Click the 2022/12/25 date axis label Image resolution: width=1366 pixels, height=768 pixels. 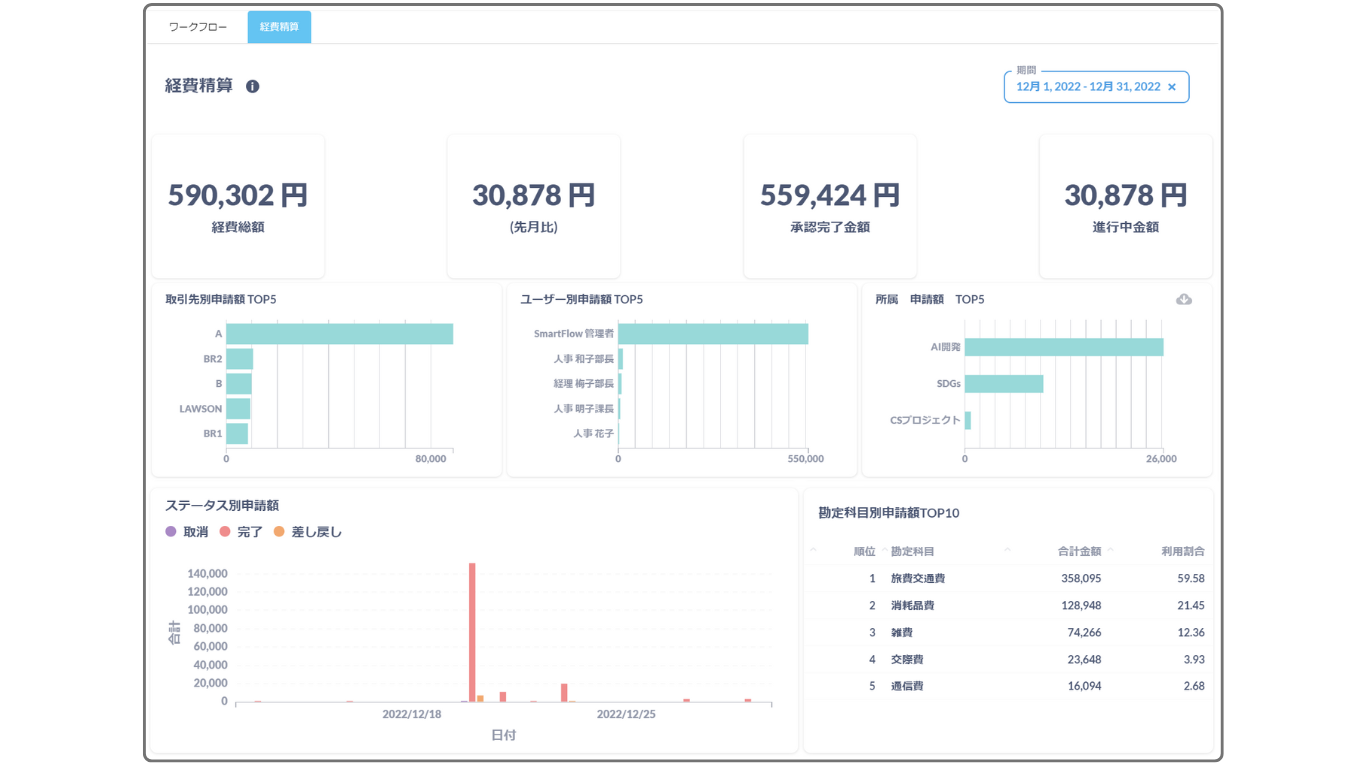(626, 714)
